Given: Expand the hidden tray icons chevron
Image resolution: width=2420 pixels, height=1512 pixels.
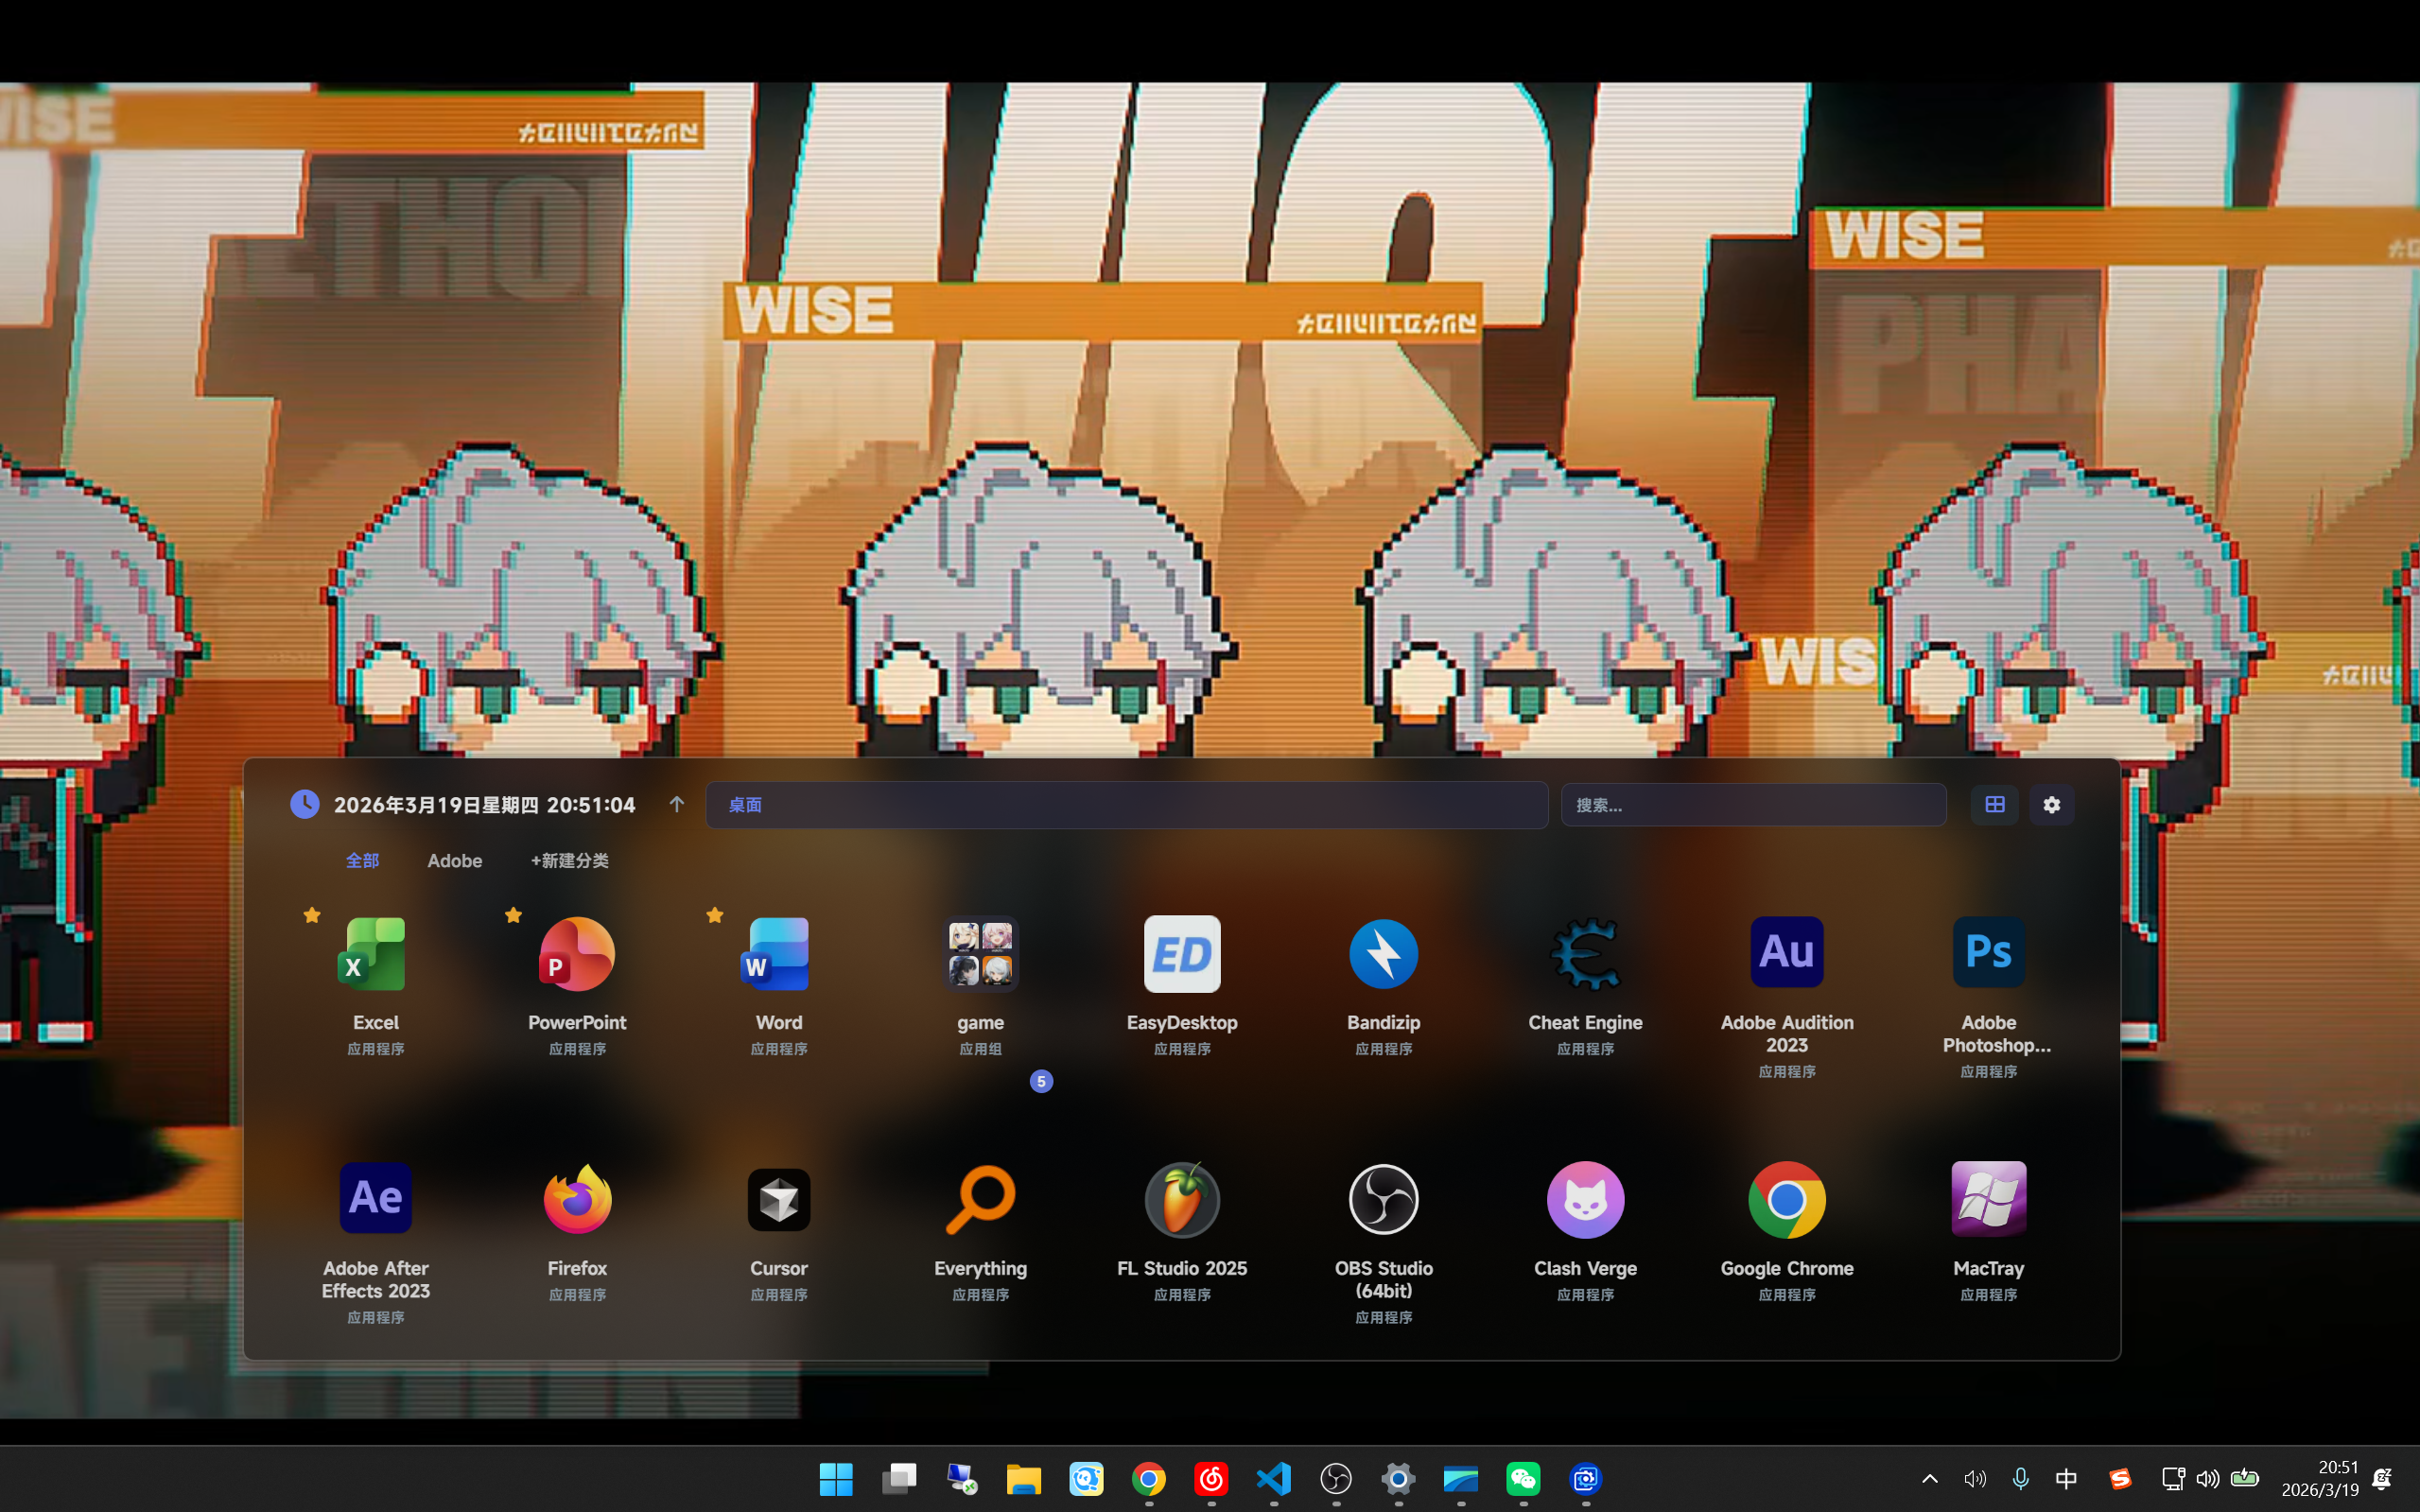Looking at the screenshot, I should pos(1930,1479).
